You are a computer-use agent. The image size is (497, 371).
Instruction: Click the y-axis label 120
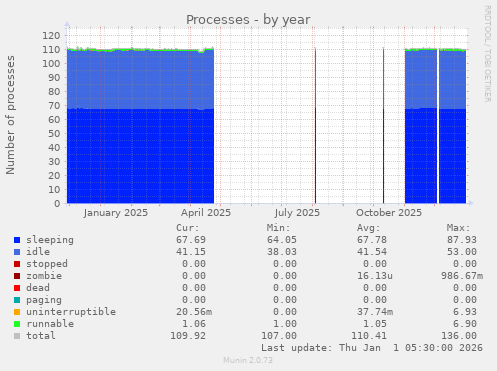click(51, 36)
